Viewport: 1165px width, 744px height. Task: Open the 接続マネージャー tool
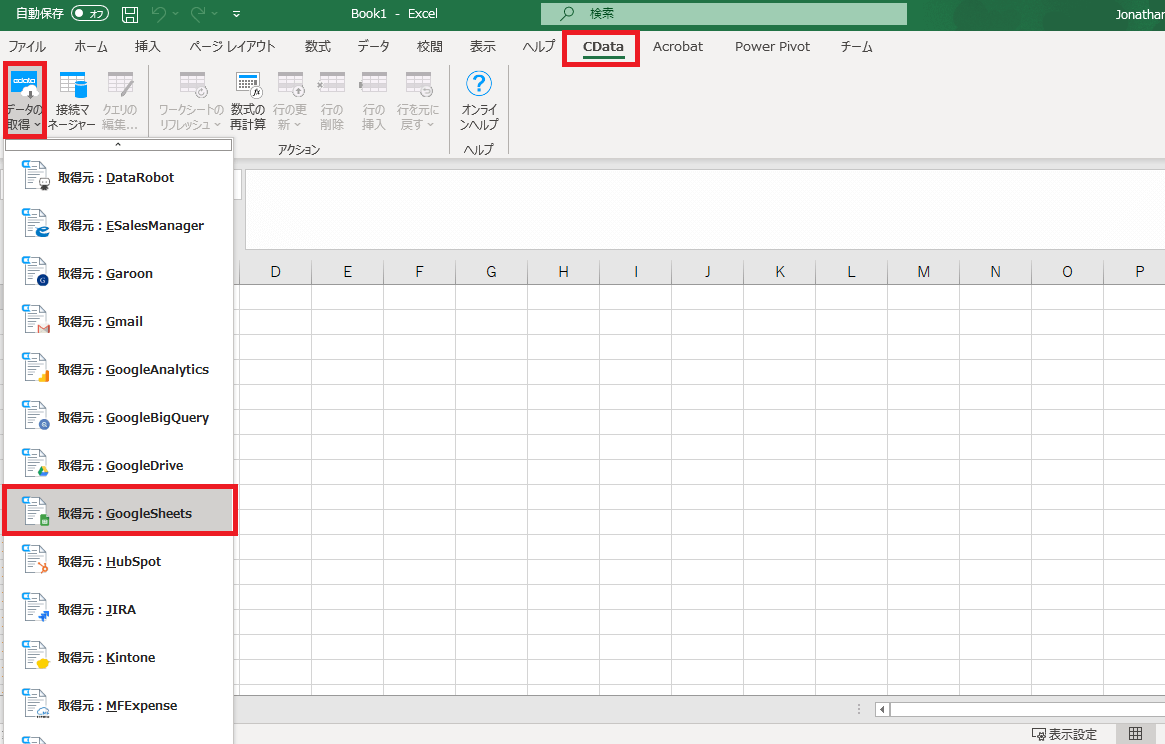72,100
